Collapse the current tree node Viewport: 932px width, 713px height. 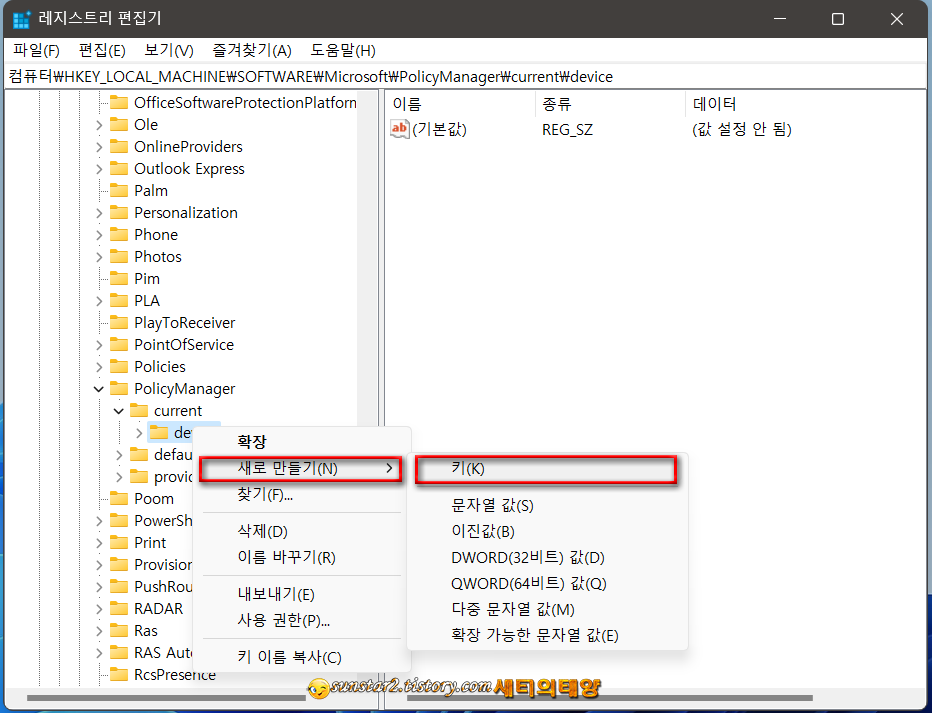(118, 410)
